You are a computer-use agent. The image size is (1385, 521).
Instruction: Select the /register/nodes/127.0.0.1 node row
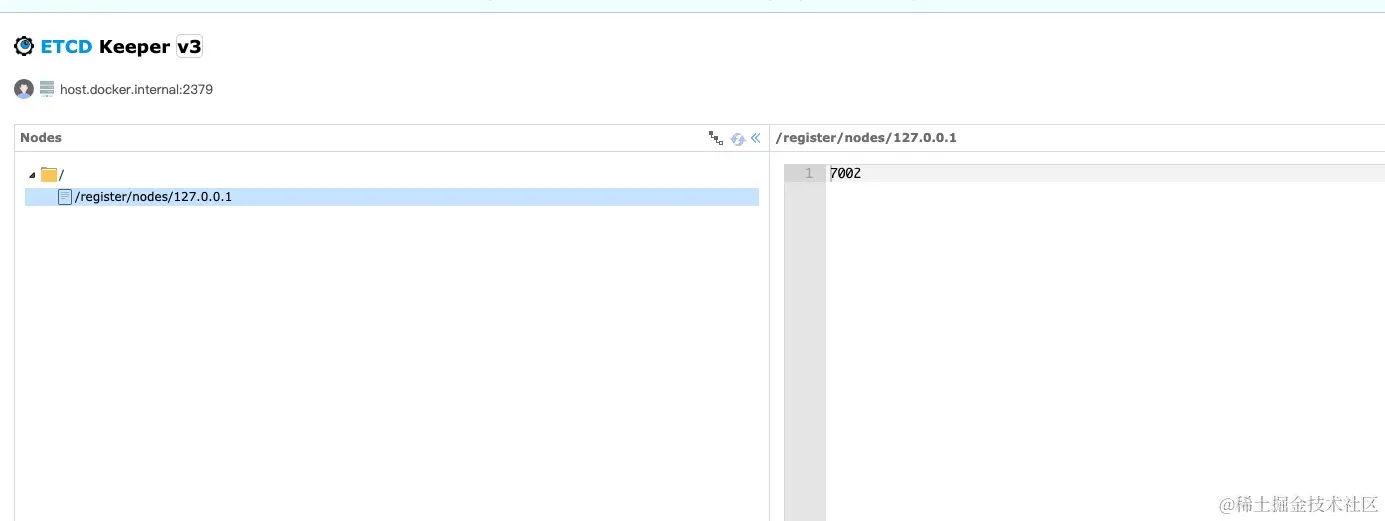pos(392,197)
